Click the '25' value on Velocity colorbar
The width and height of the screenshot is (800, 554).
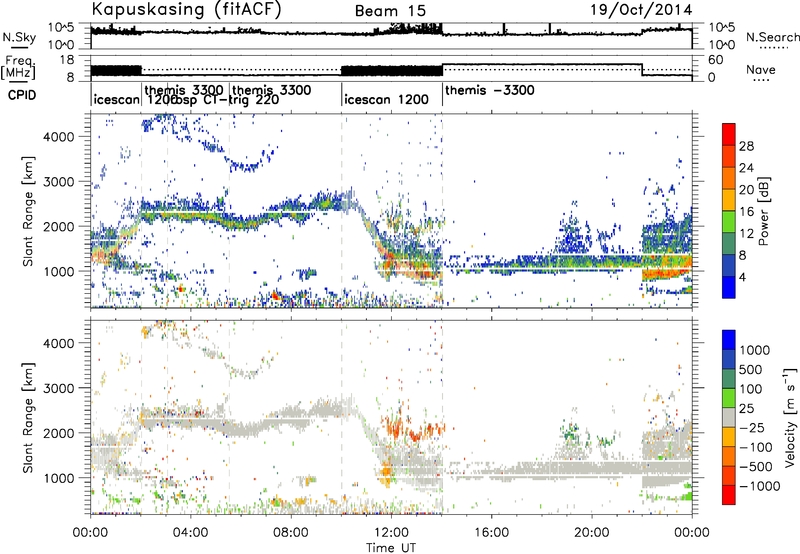pos(746,409)
